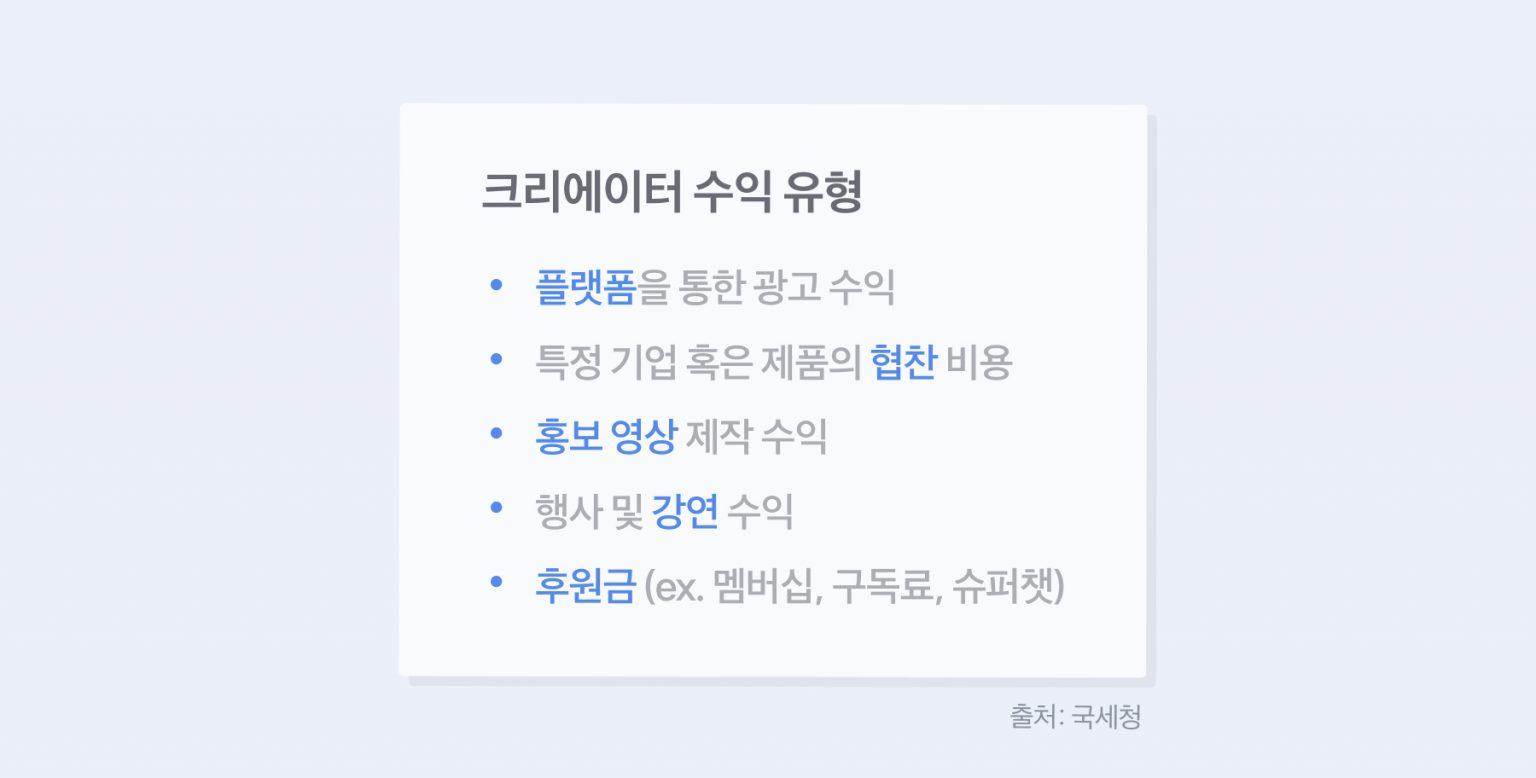Click the blue highlighted word 후원금
Image resolution: width=1536 pixels, height=778 pixels.
(586, 586)
